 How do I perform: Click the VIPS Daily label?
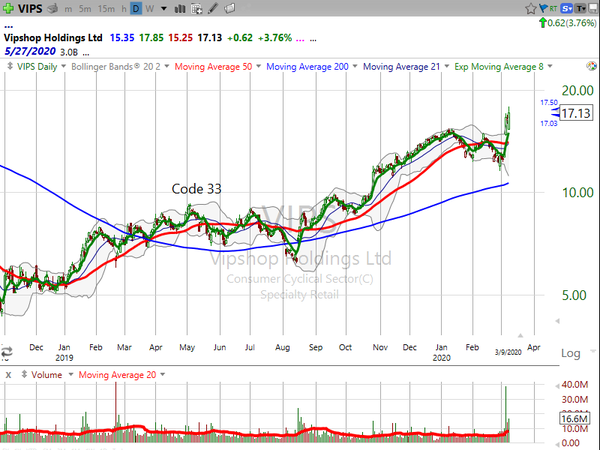click(x=37, y=67)
